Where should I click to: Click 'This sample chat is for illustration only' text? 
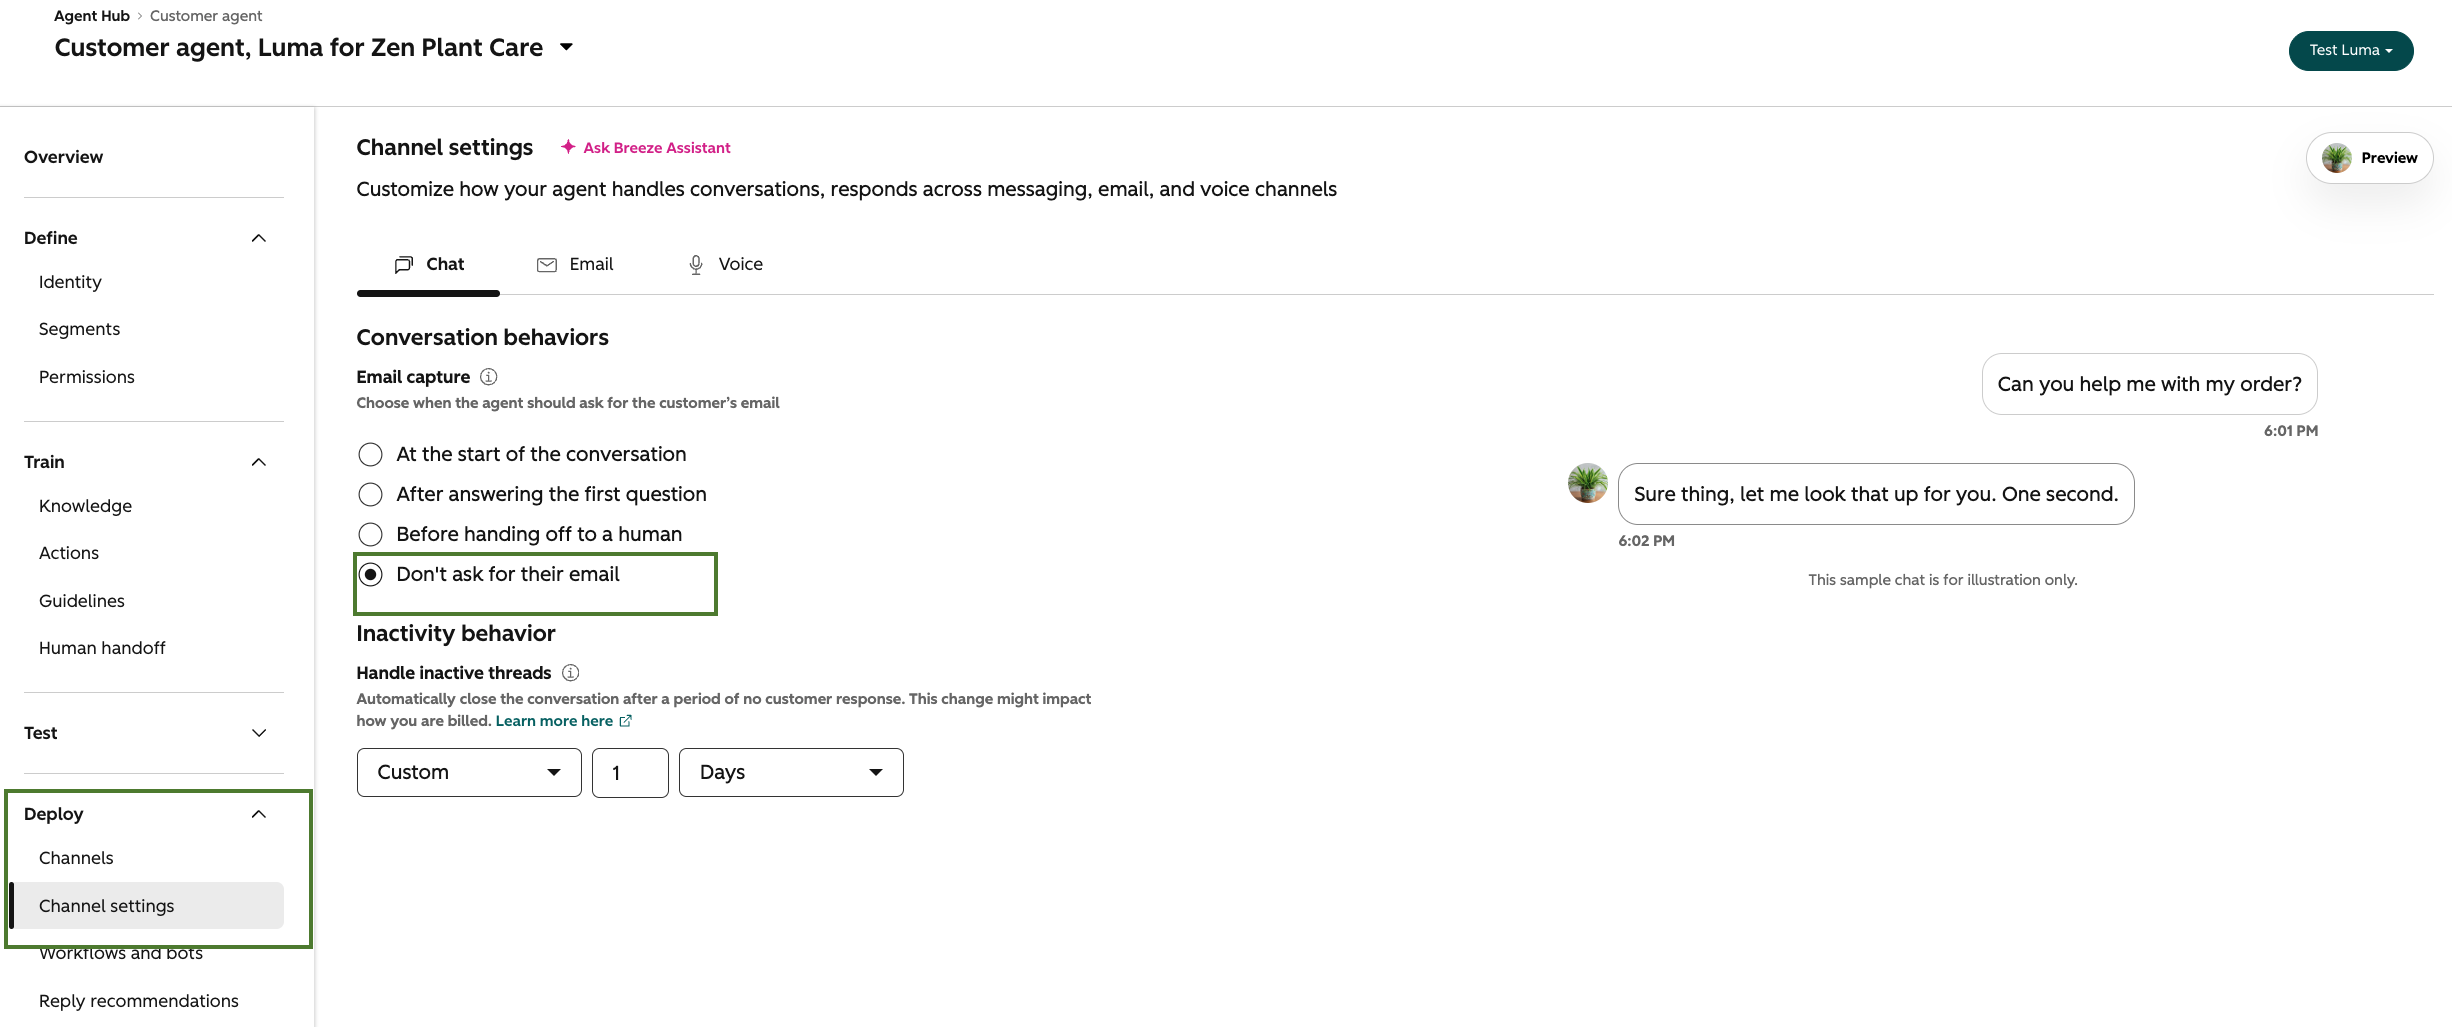(x=1943, y=580)
